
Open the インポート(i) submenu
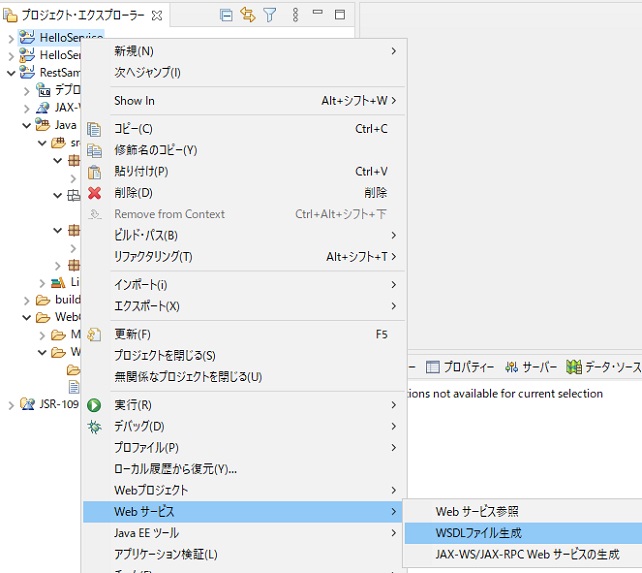click(246, 285)
